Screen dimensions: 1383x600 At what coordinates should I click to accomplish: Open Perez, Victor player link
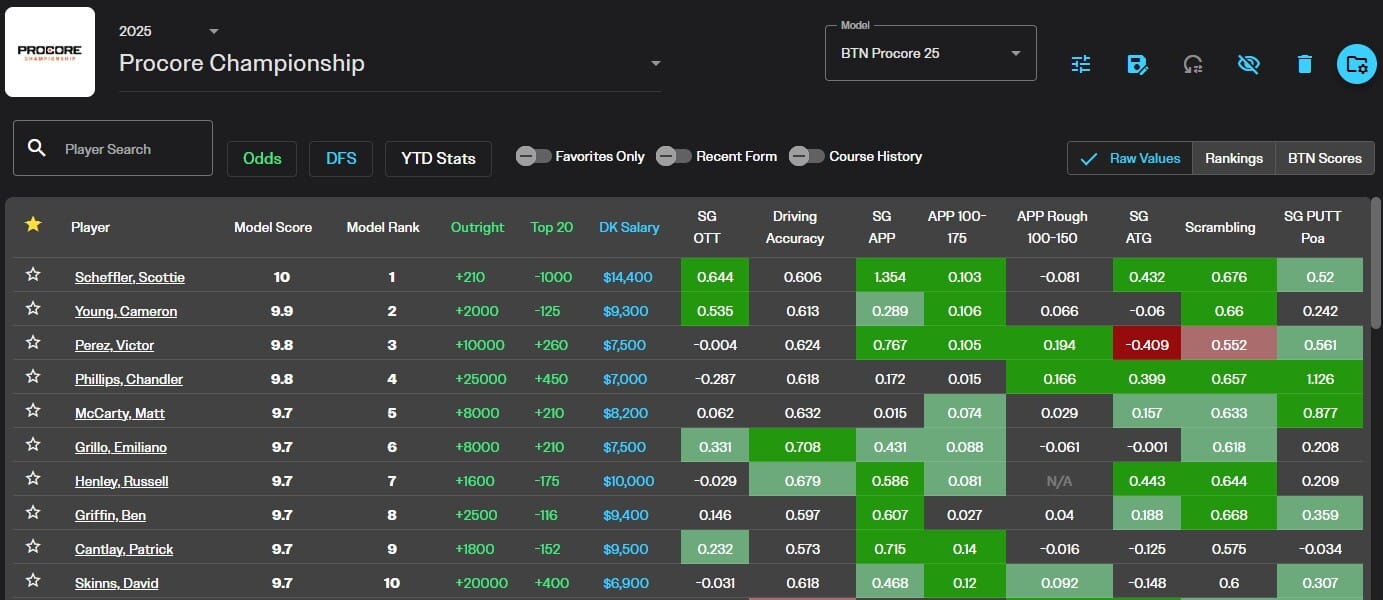[x=115, y=345]
